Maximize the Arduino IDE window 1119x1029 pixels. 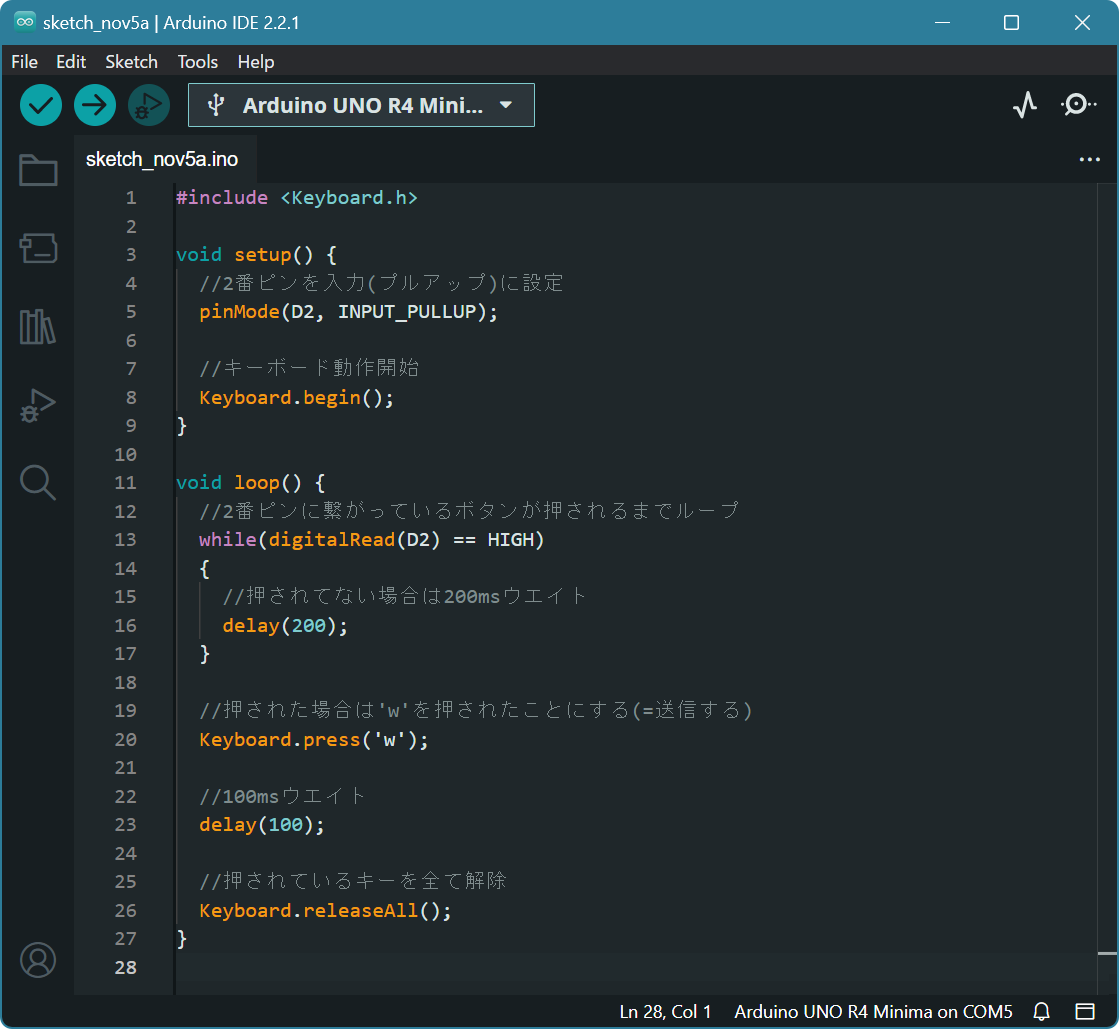tap(1011, 23)
